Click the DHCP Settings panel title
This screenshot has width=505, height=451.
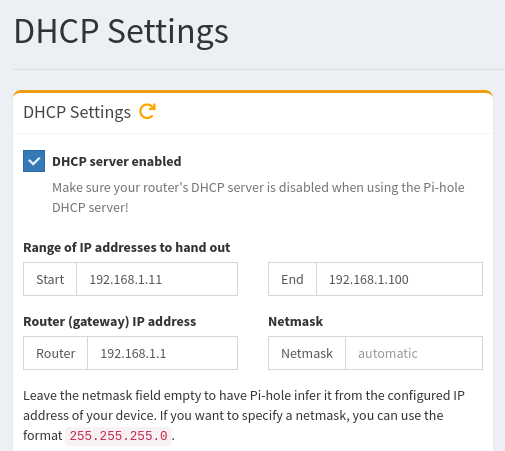[77, 112]
